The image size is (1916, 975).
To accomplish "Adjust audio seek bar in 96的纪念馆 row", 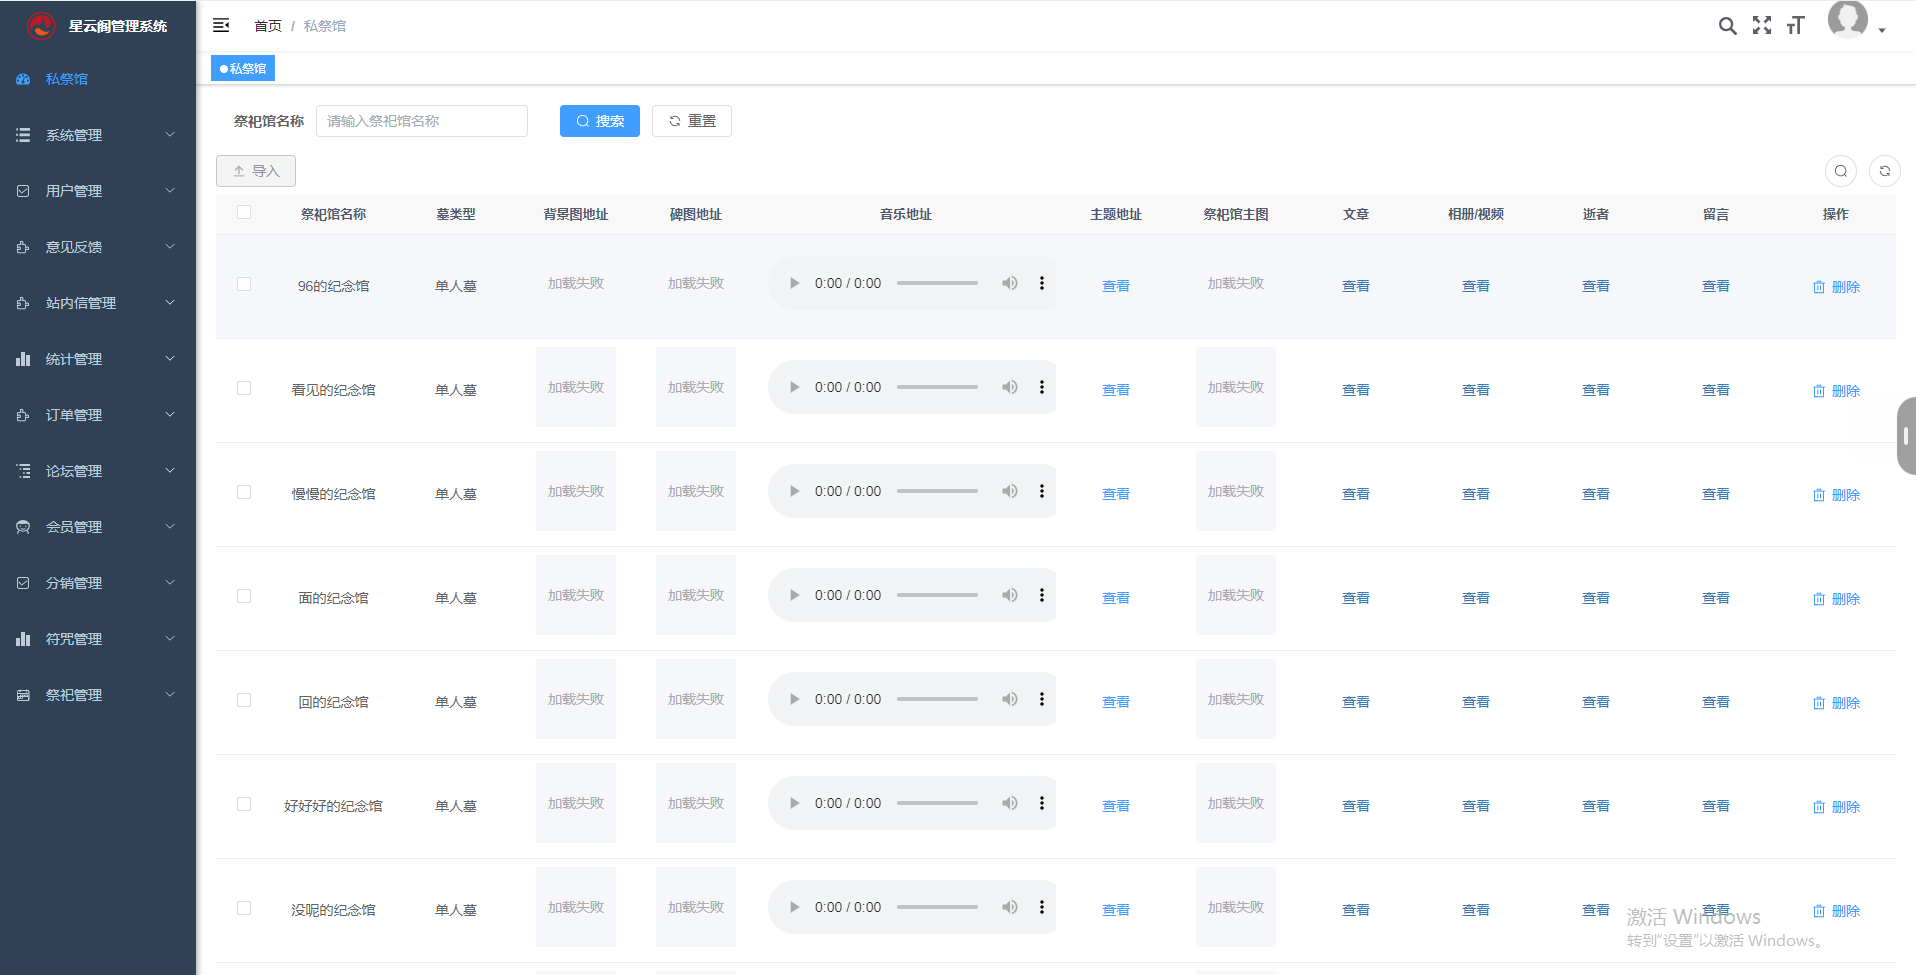I will point(937,283).
